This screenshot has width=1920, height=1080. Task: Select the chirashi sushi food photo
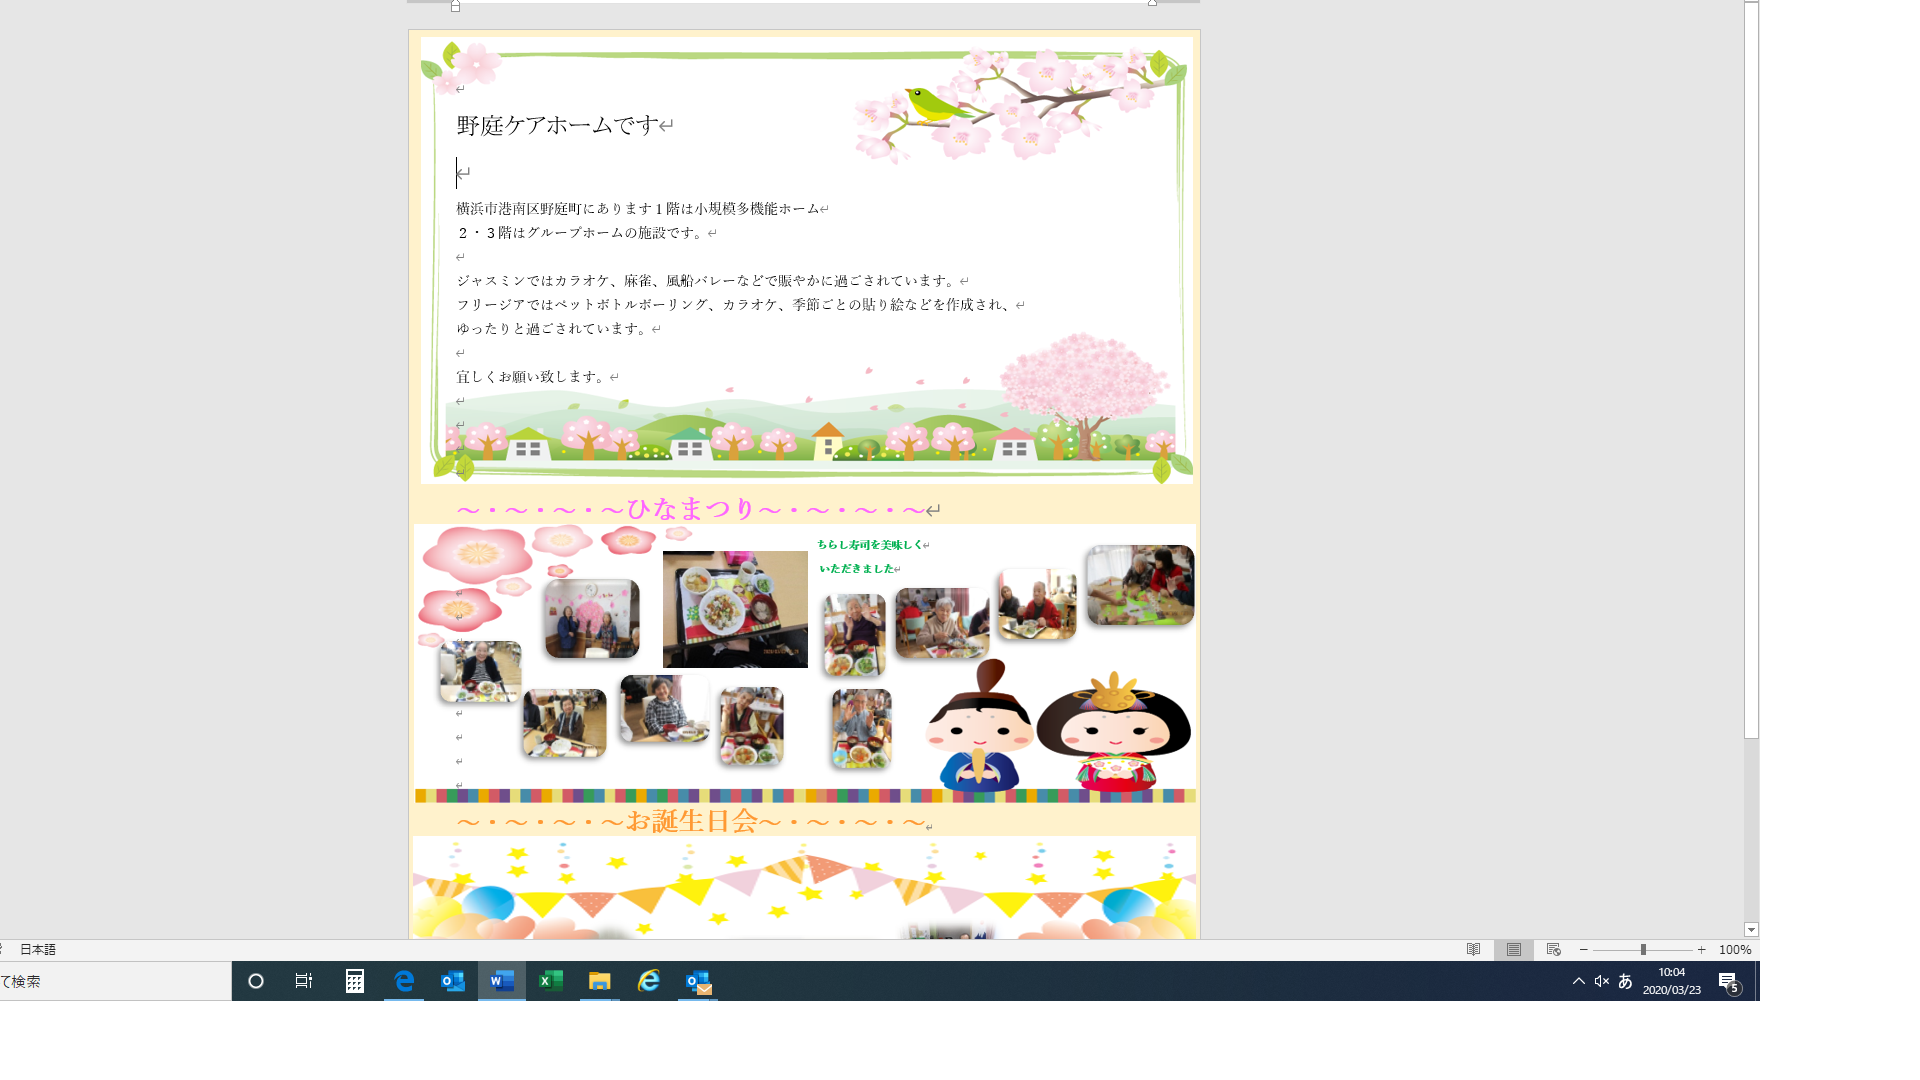tap(735, 609)
